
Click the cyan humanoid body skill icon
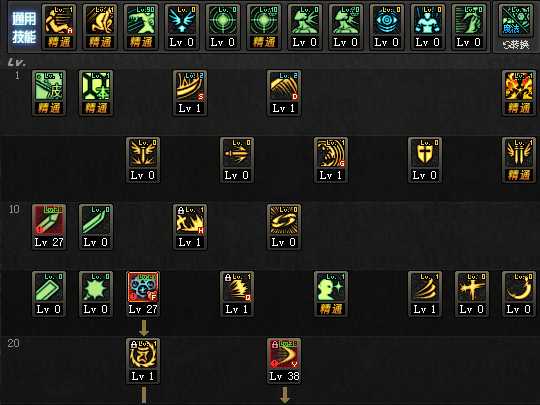[427, 27]
